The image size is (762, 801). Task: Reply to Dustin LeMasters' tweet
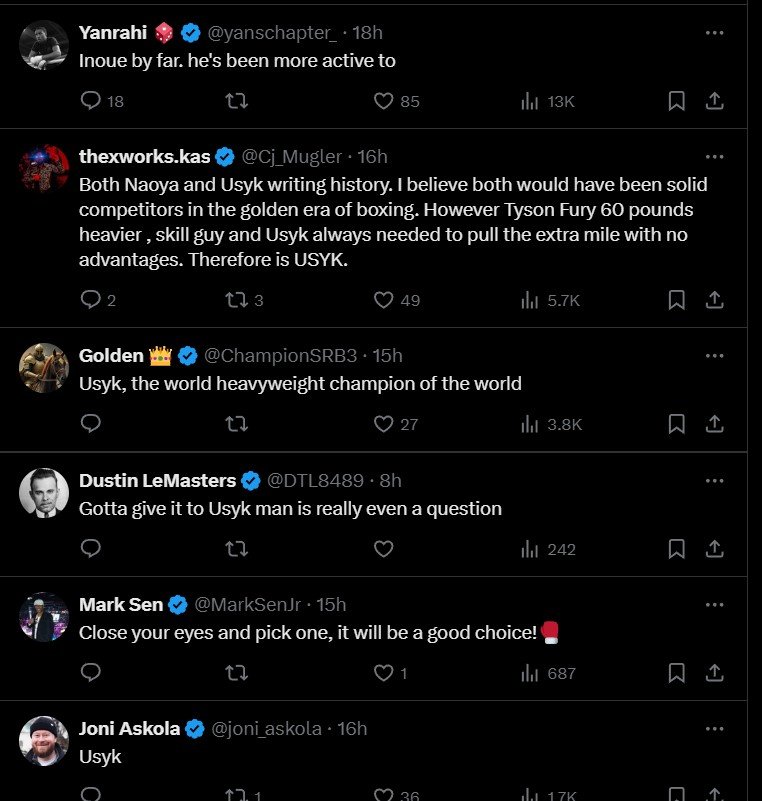[91, 549]
